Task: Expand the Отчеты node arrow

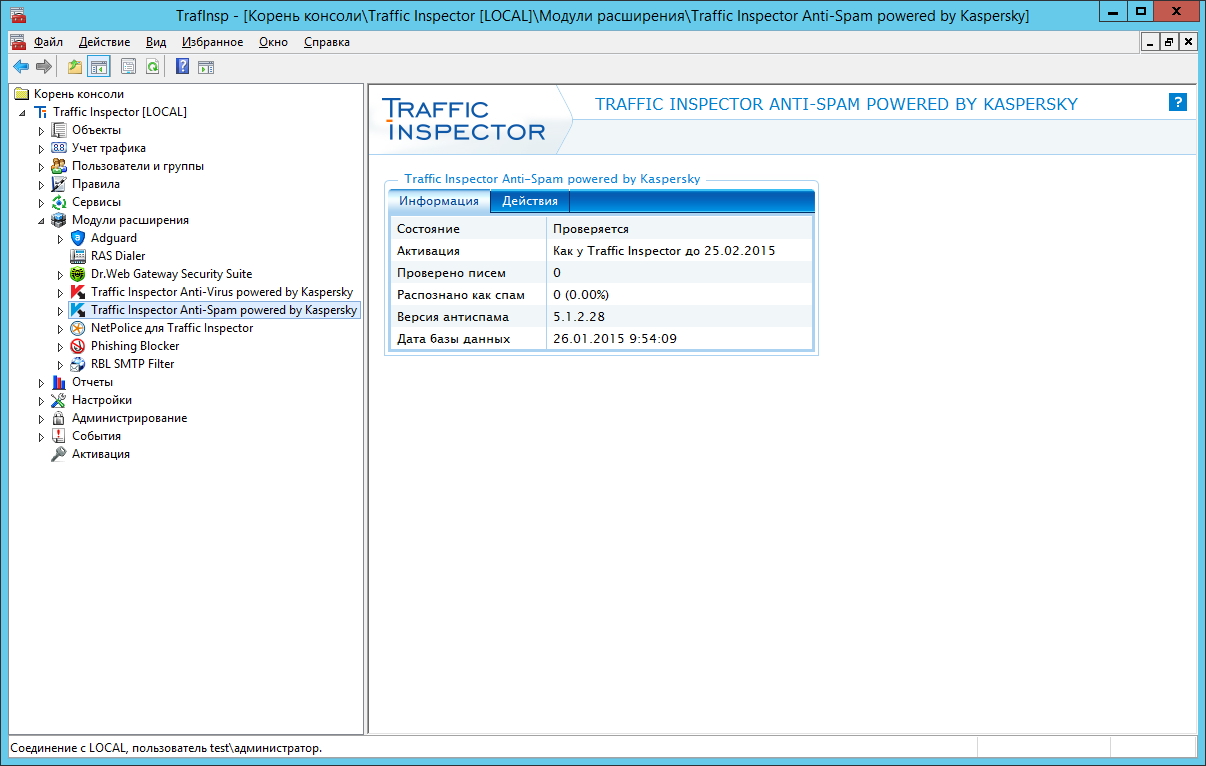Action: tap(42, 382)
